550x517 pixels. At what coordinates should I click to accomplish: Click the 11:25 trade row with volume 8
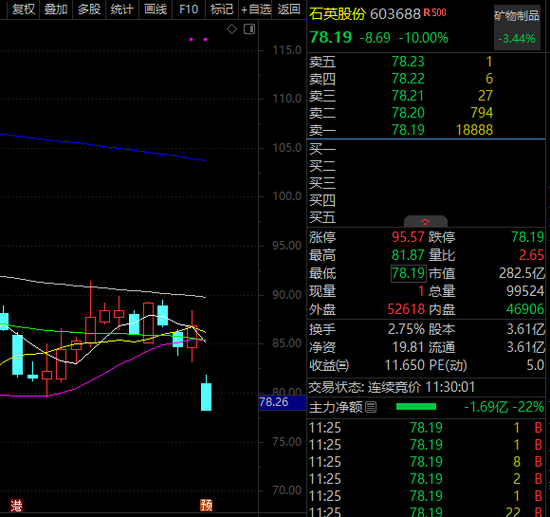click(x=426, y=462)
